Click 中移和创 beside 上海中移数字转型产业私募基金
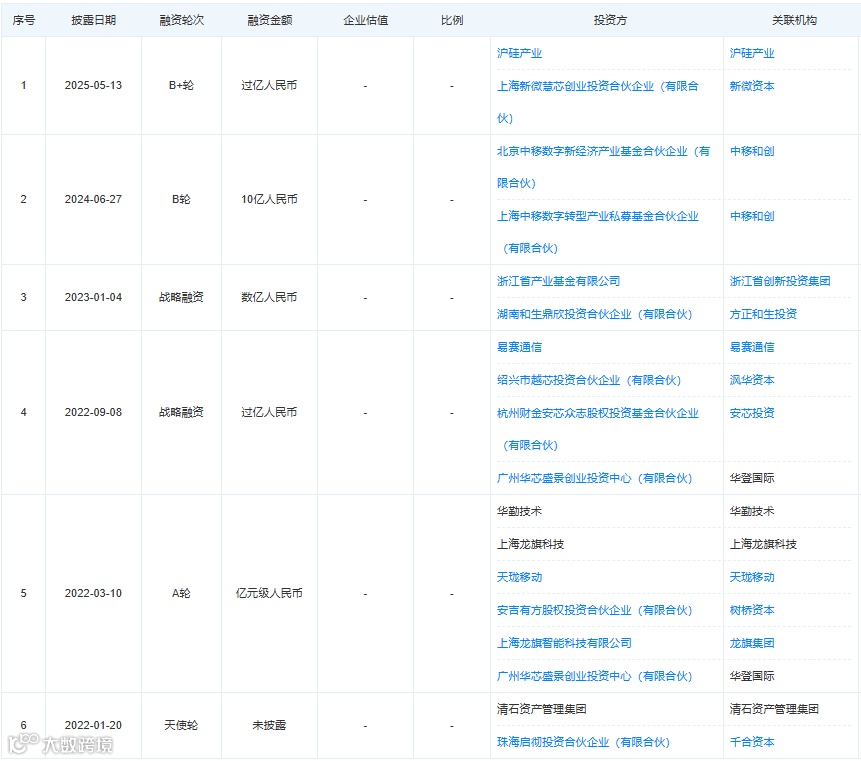861x761 pixels. point(752,216)
